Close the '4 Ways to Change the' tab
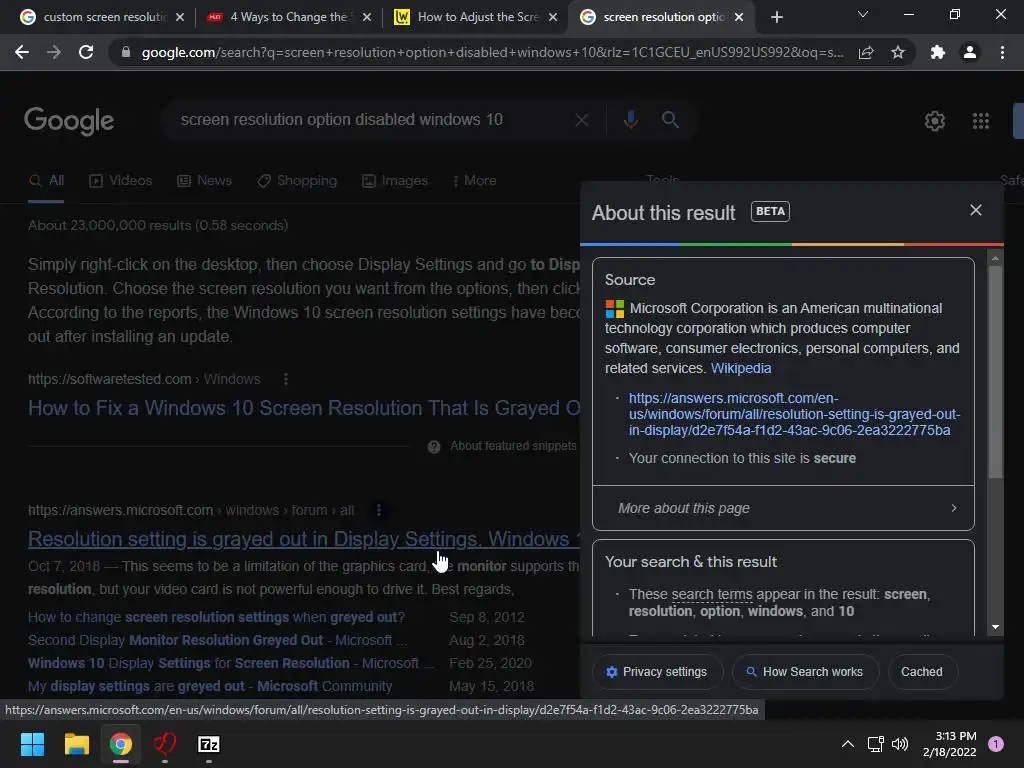 point(367,17)
